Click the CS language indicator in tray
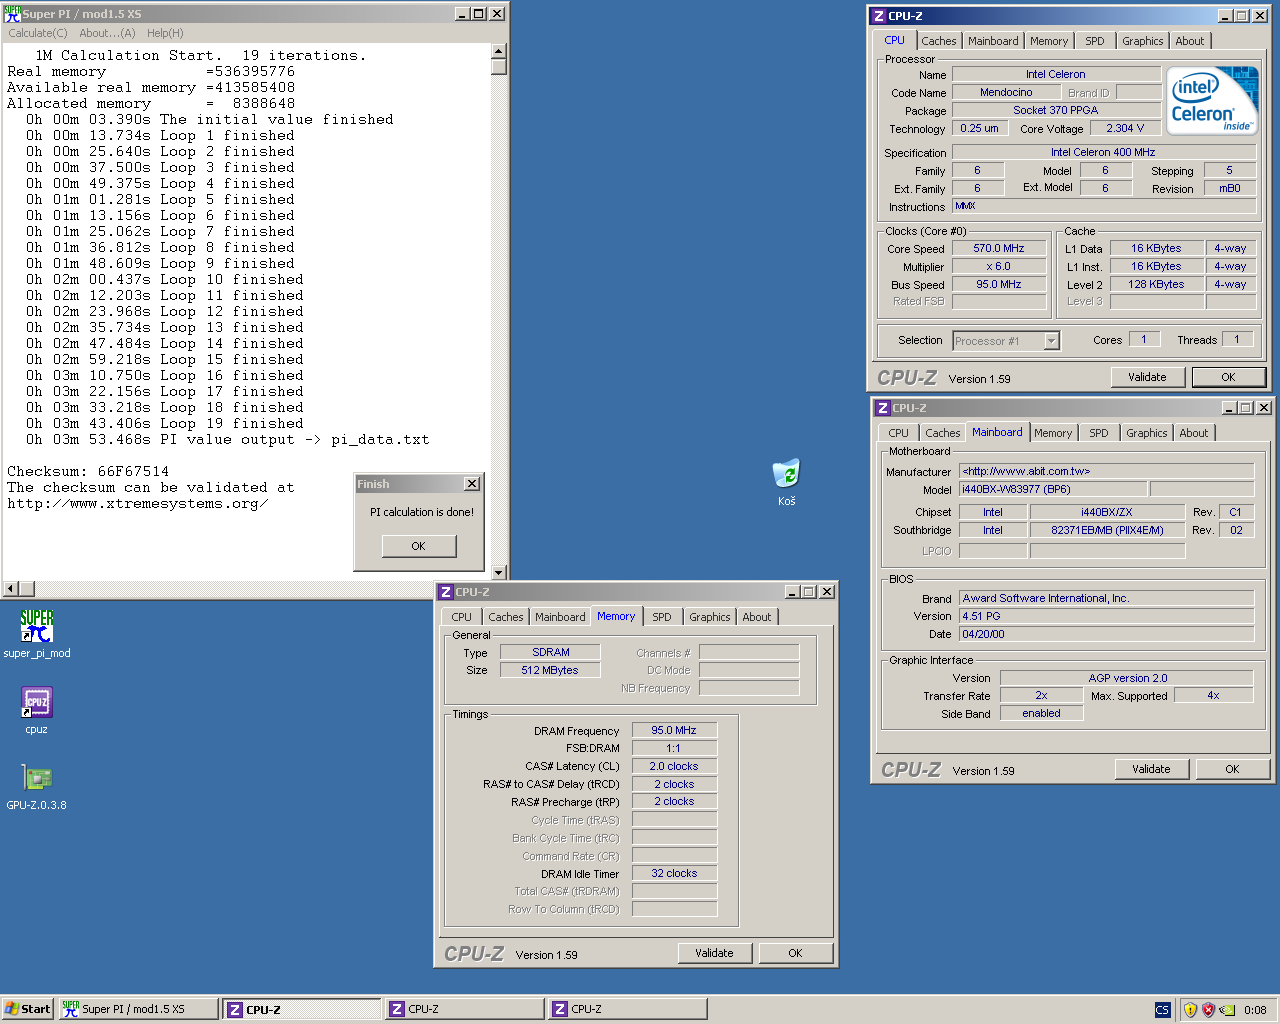 [1162, 1010]
